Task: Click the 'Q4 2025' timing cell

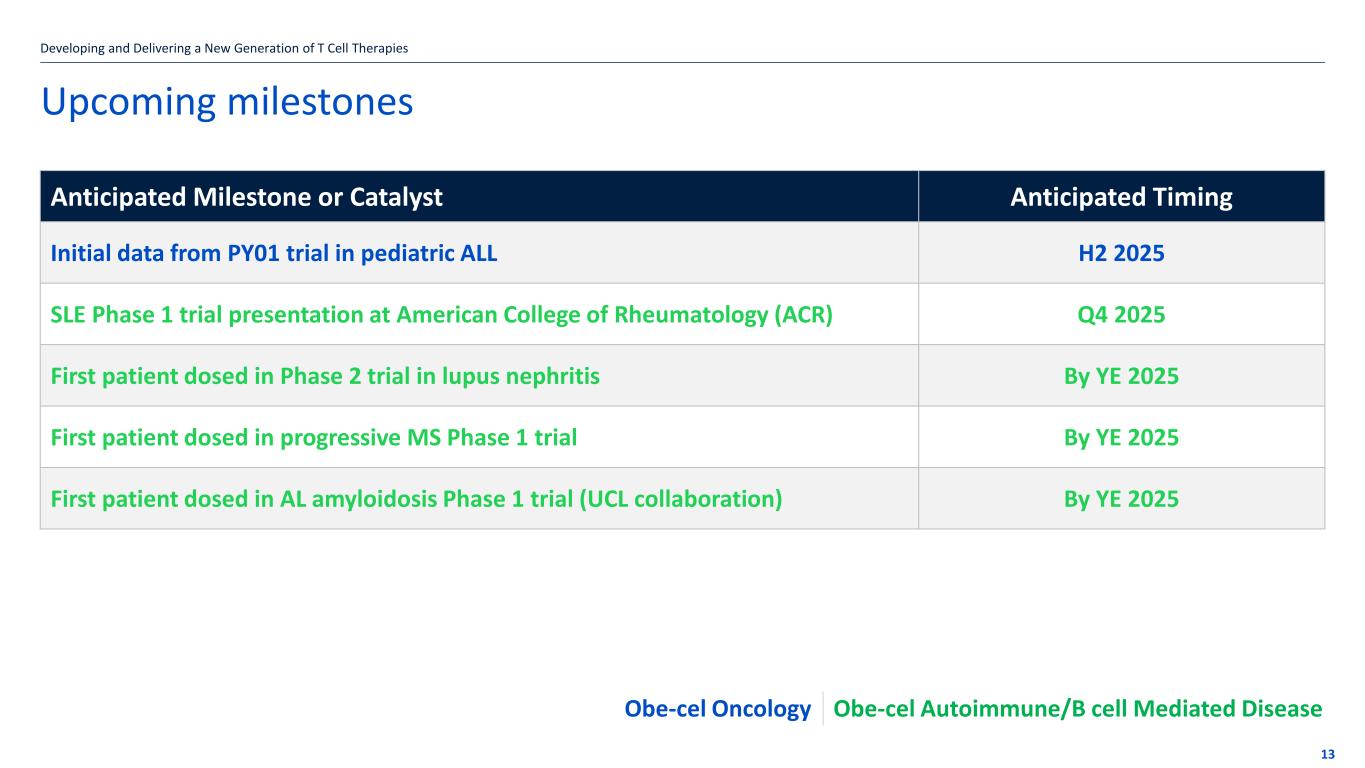Action: [x=1121, y=315]
